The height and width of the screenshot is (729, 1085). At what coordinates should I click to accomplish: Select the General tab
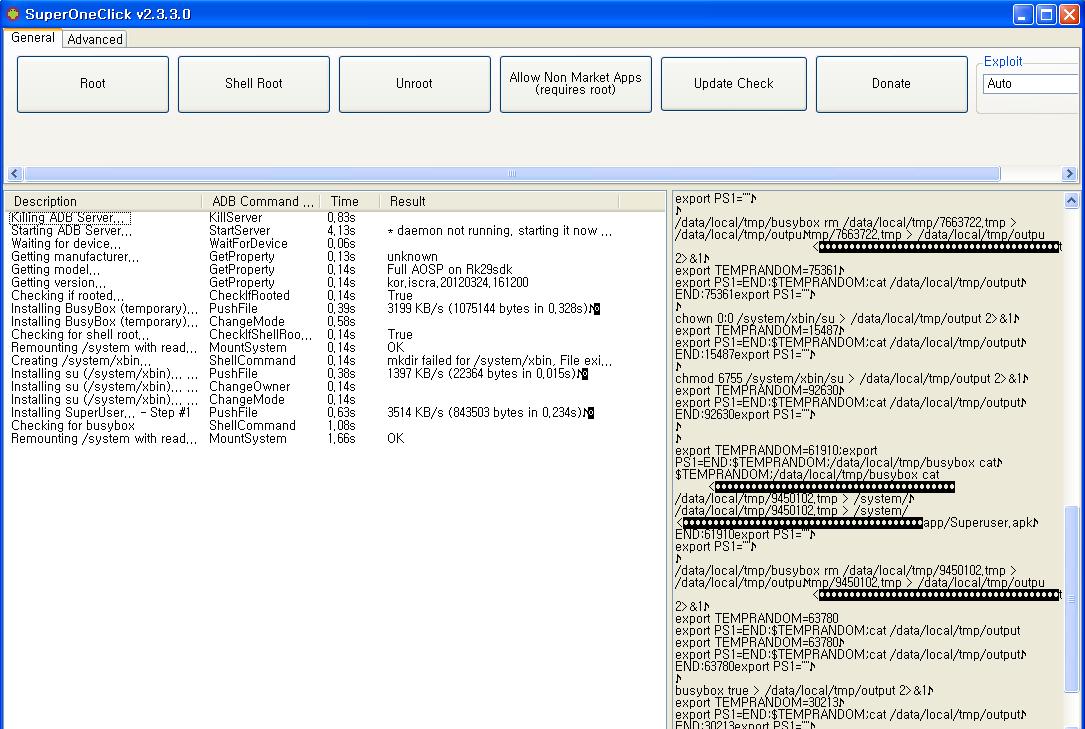coord(33,37)
